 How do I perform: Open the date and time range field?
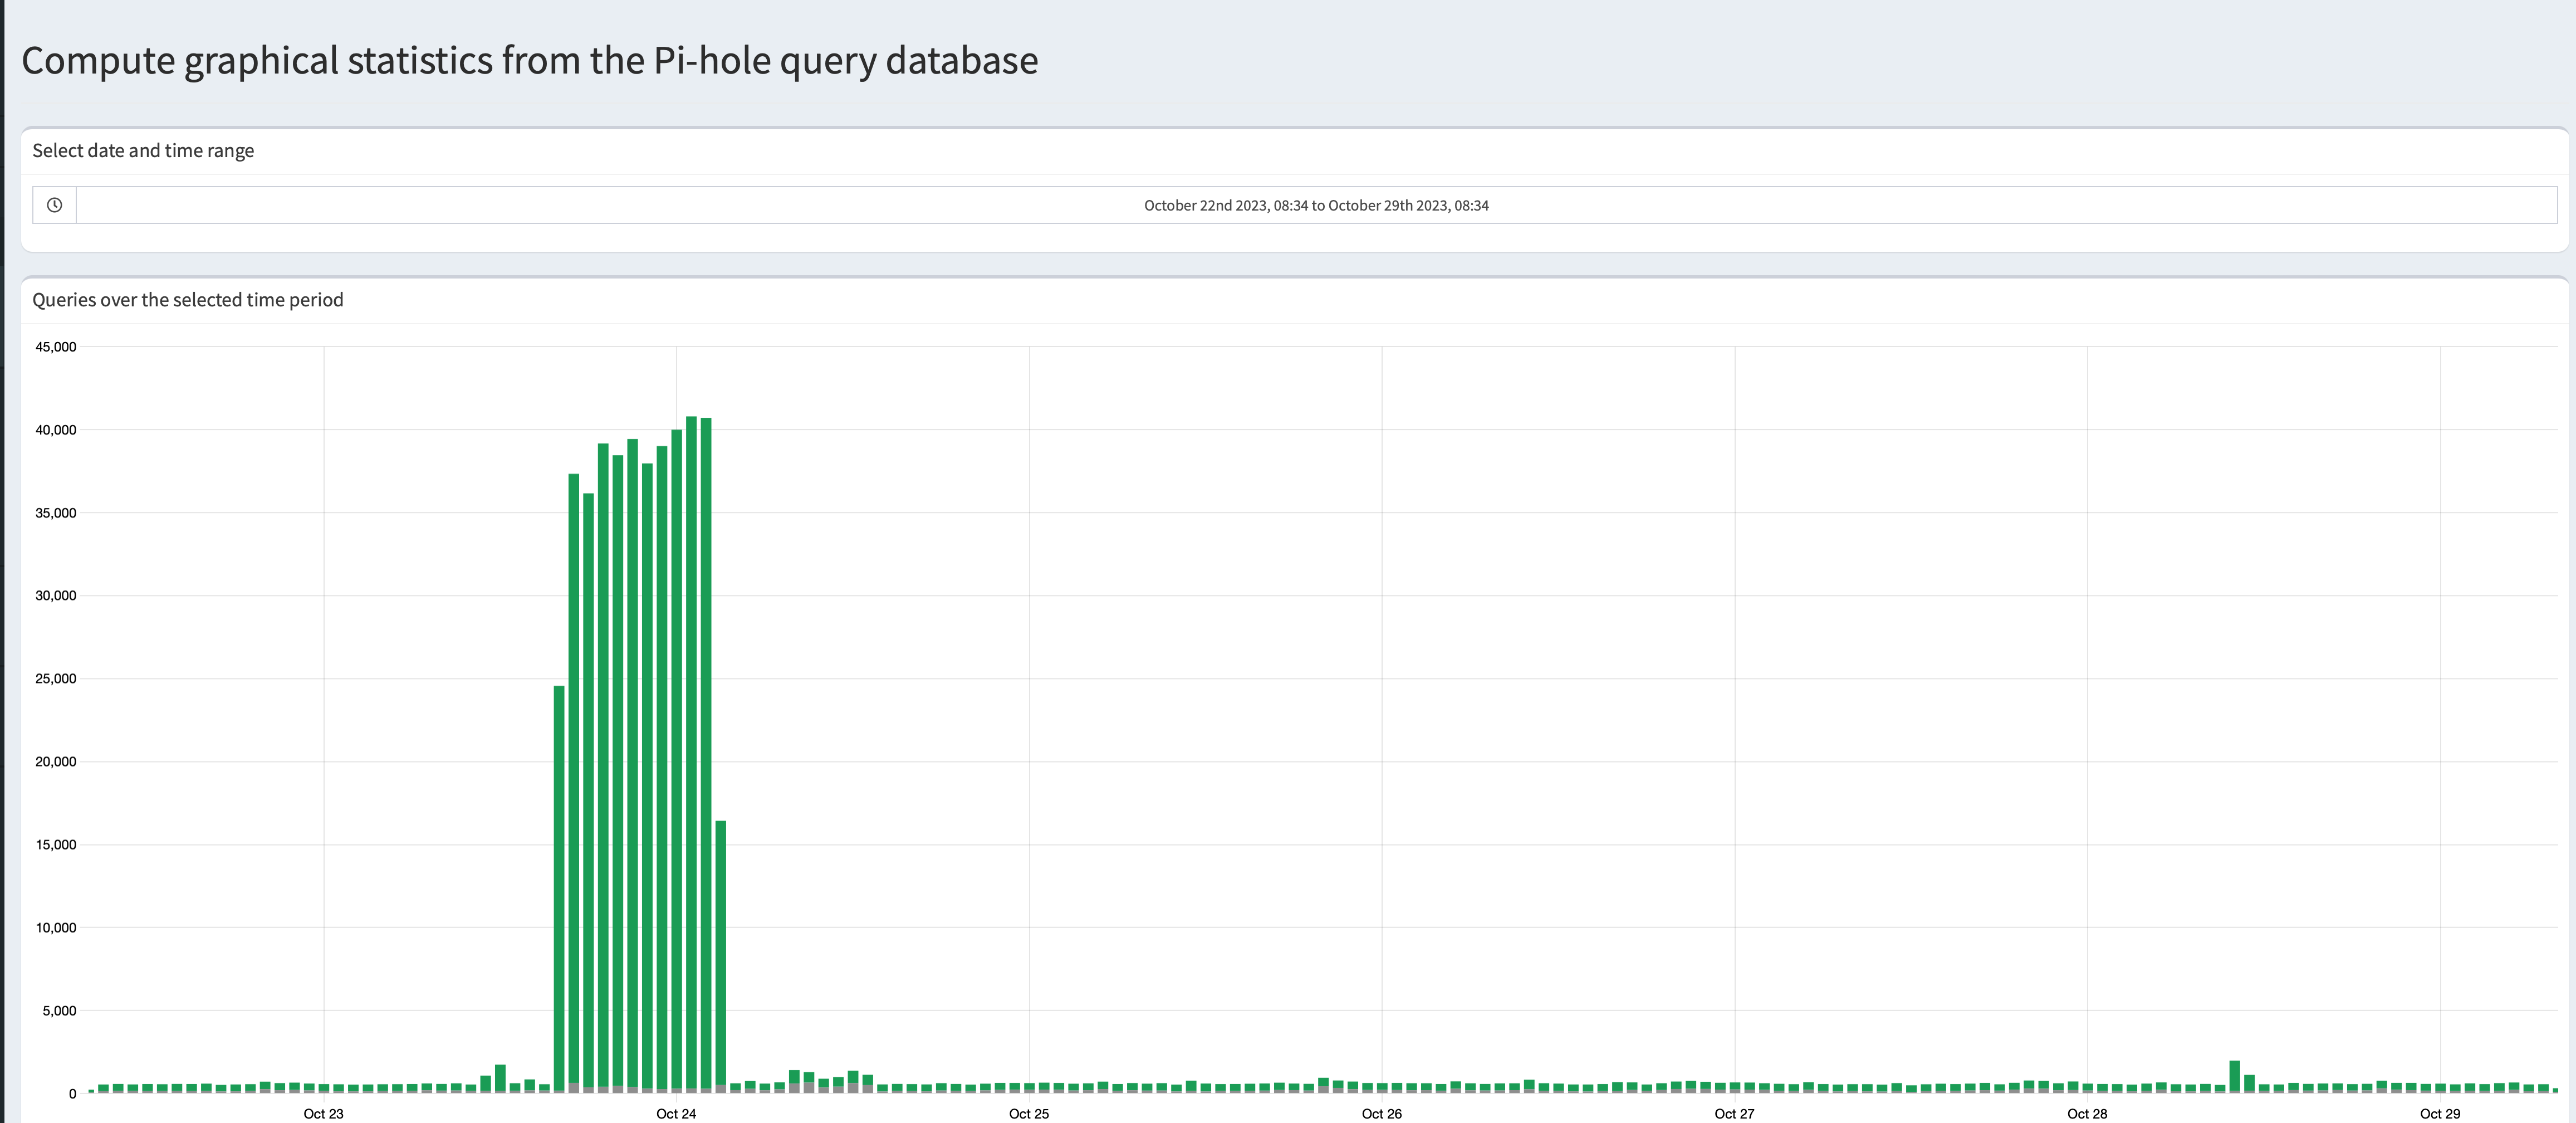(1316, 205)
